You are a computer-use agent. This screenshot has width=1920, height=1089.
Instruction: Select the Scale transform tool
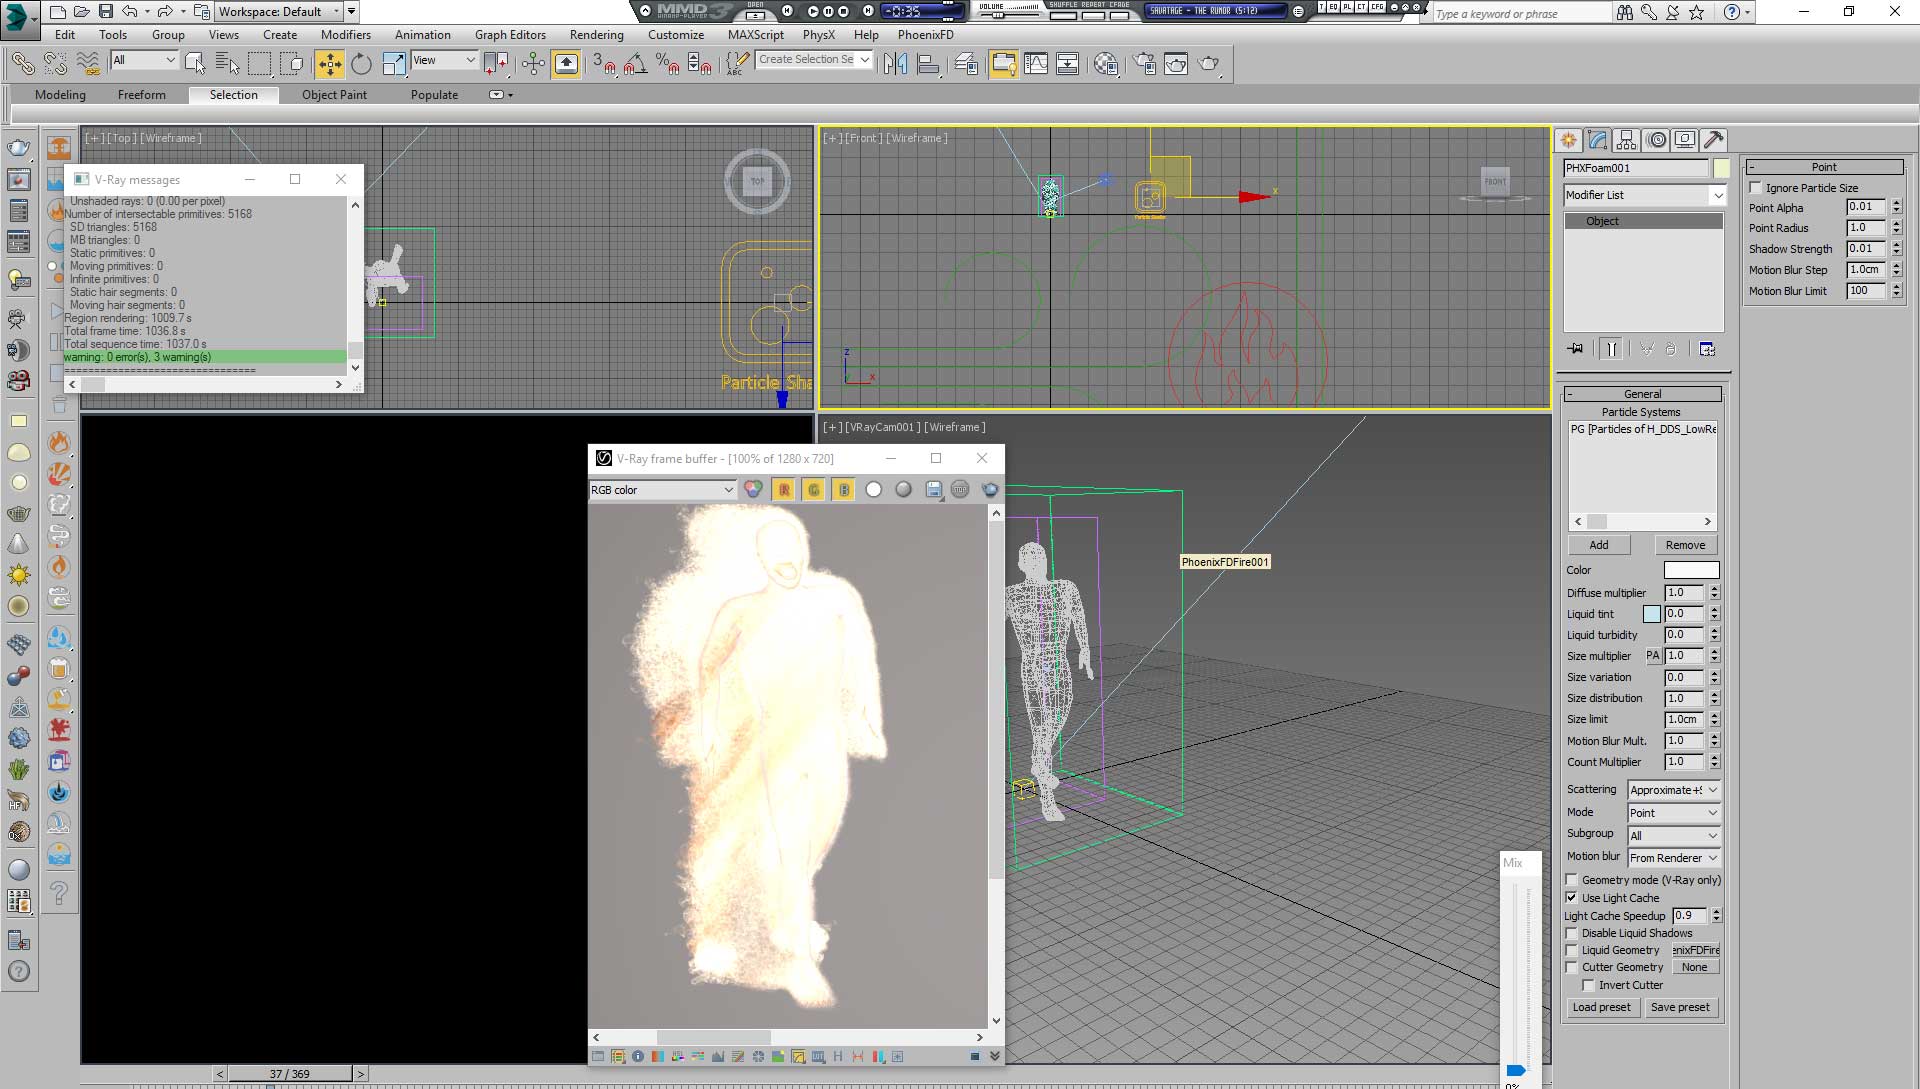pos(394,64)
